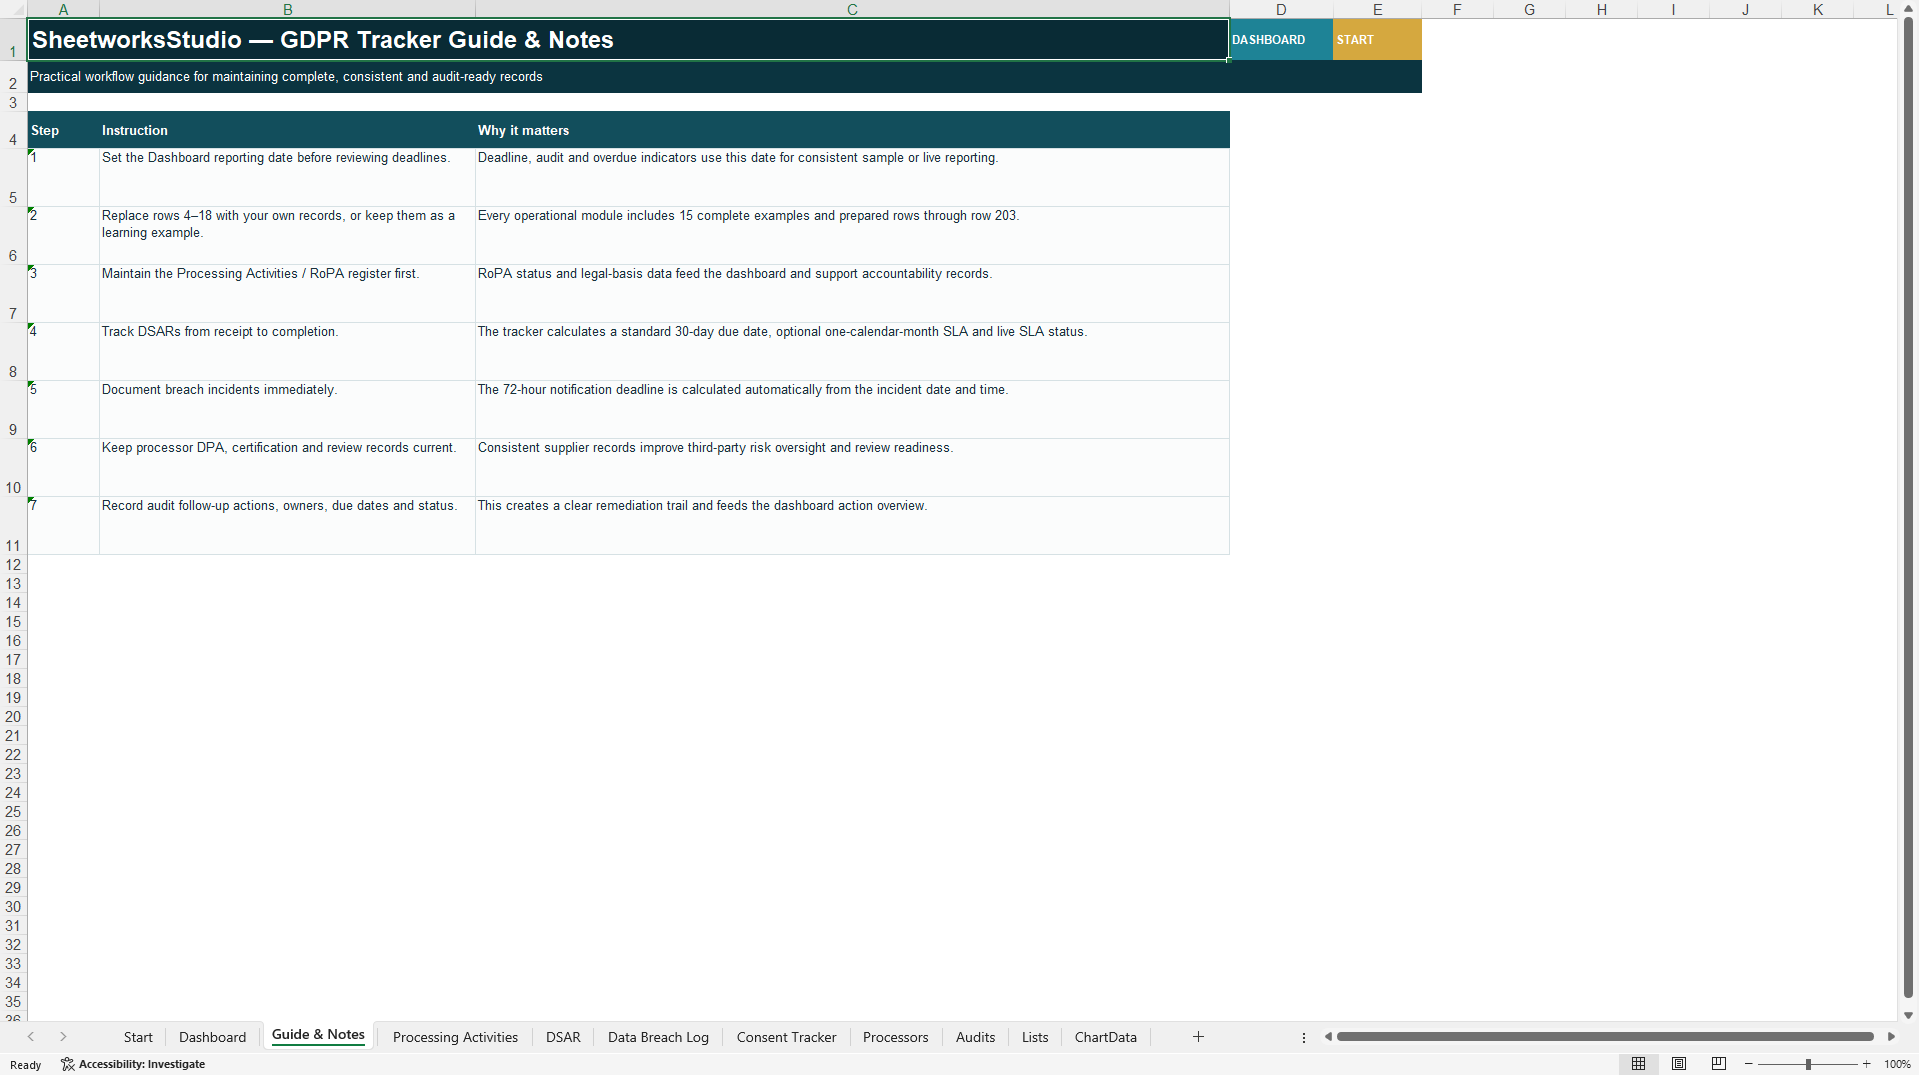
Task: Switch to Processors sheet tab
Action: pyautogui.click(x=895, y=1037)
